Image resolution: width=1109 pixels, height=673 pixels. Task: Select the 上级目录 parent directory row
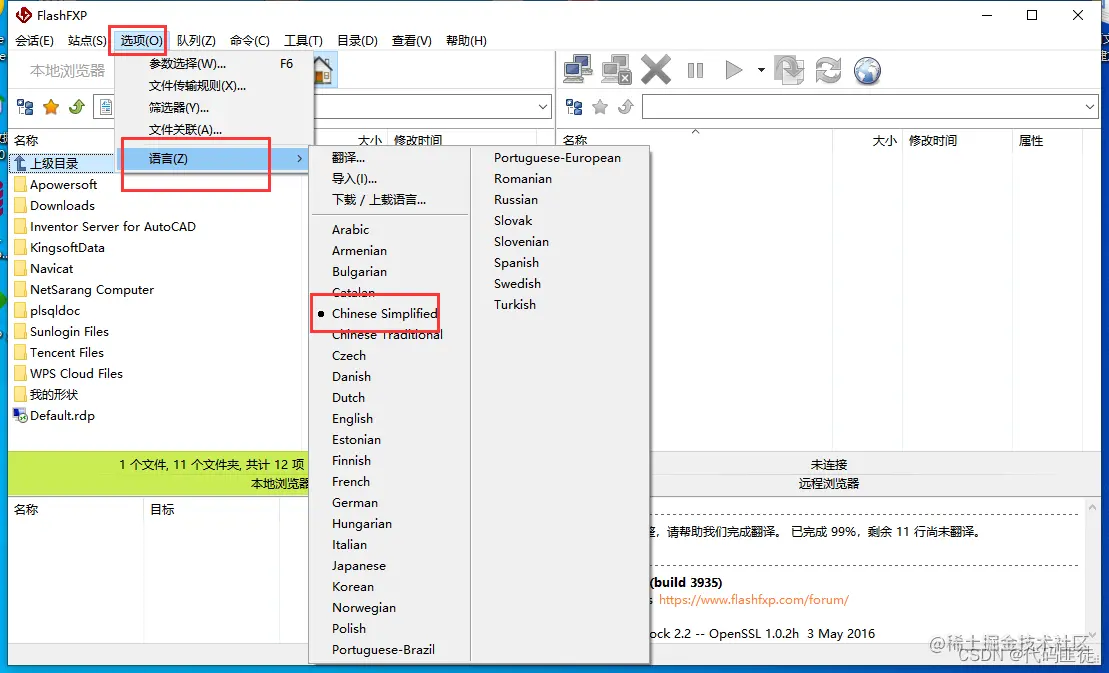[62, 163]
